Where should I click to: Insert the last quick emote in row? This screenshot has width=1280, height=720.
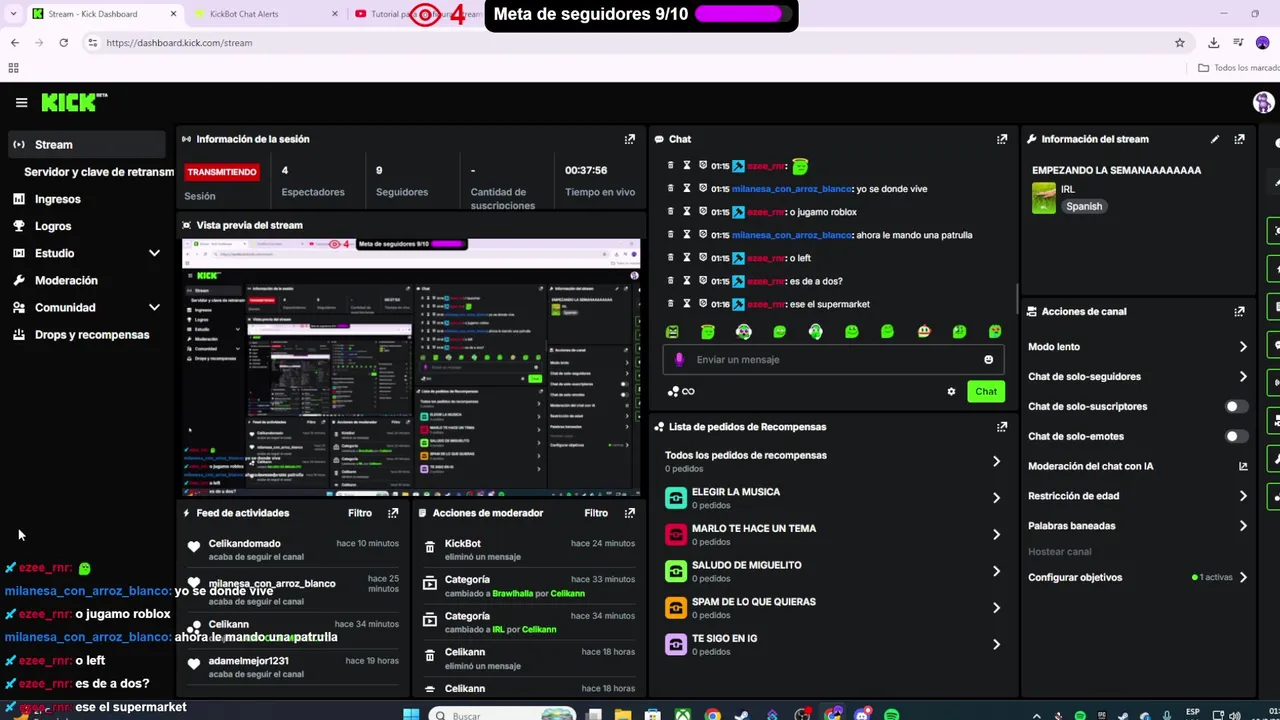995,332
